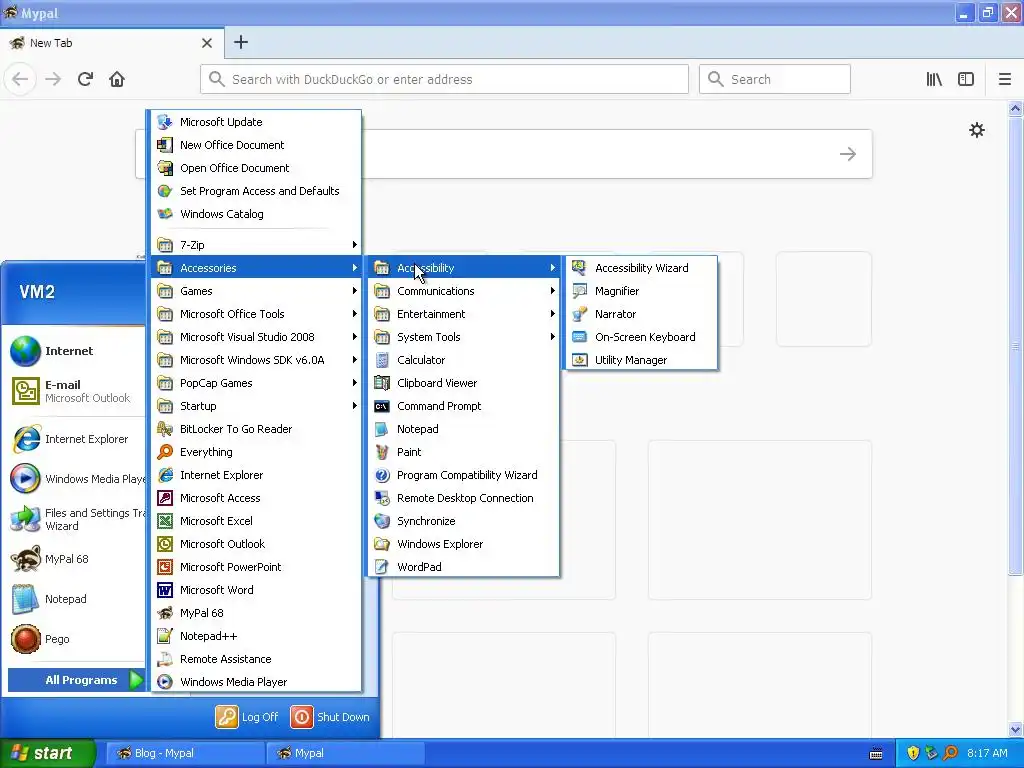Click the Mypal home button
This screenshot has width=1024, height=768.
(117, 79)
